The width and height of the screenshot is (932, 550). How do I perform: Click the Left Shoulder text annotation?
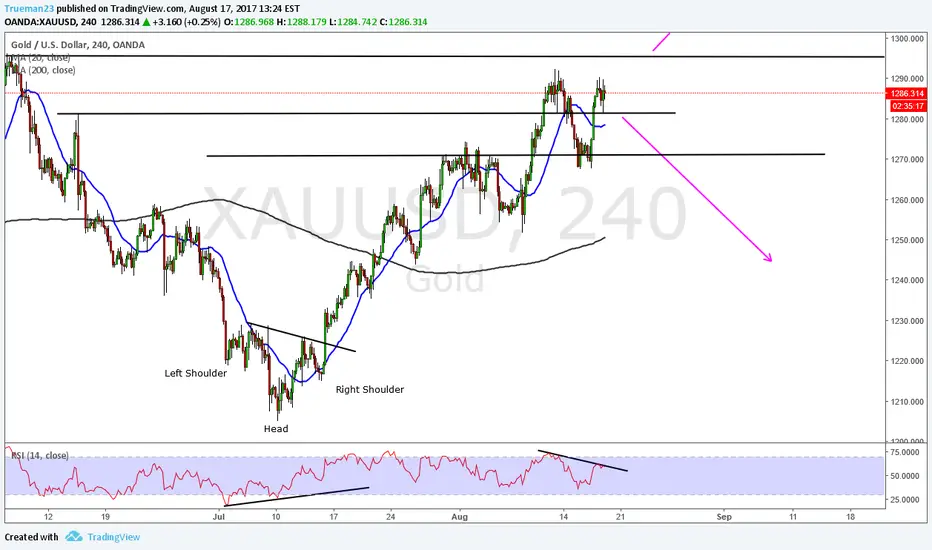[196, 373]
